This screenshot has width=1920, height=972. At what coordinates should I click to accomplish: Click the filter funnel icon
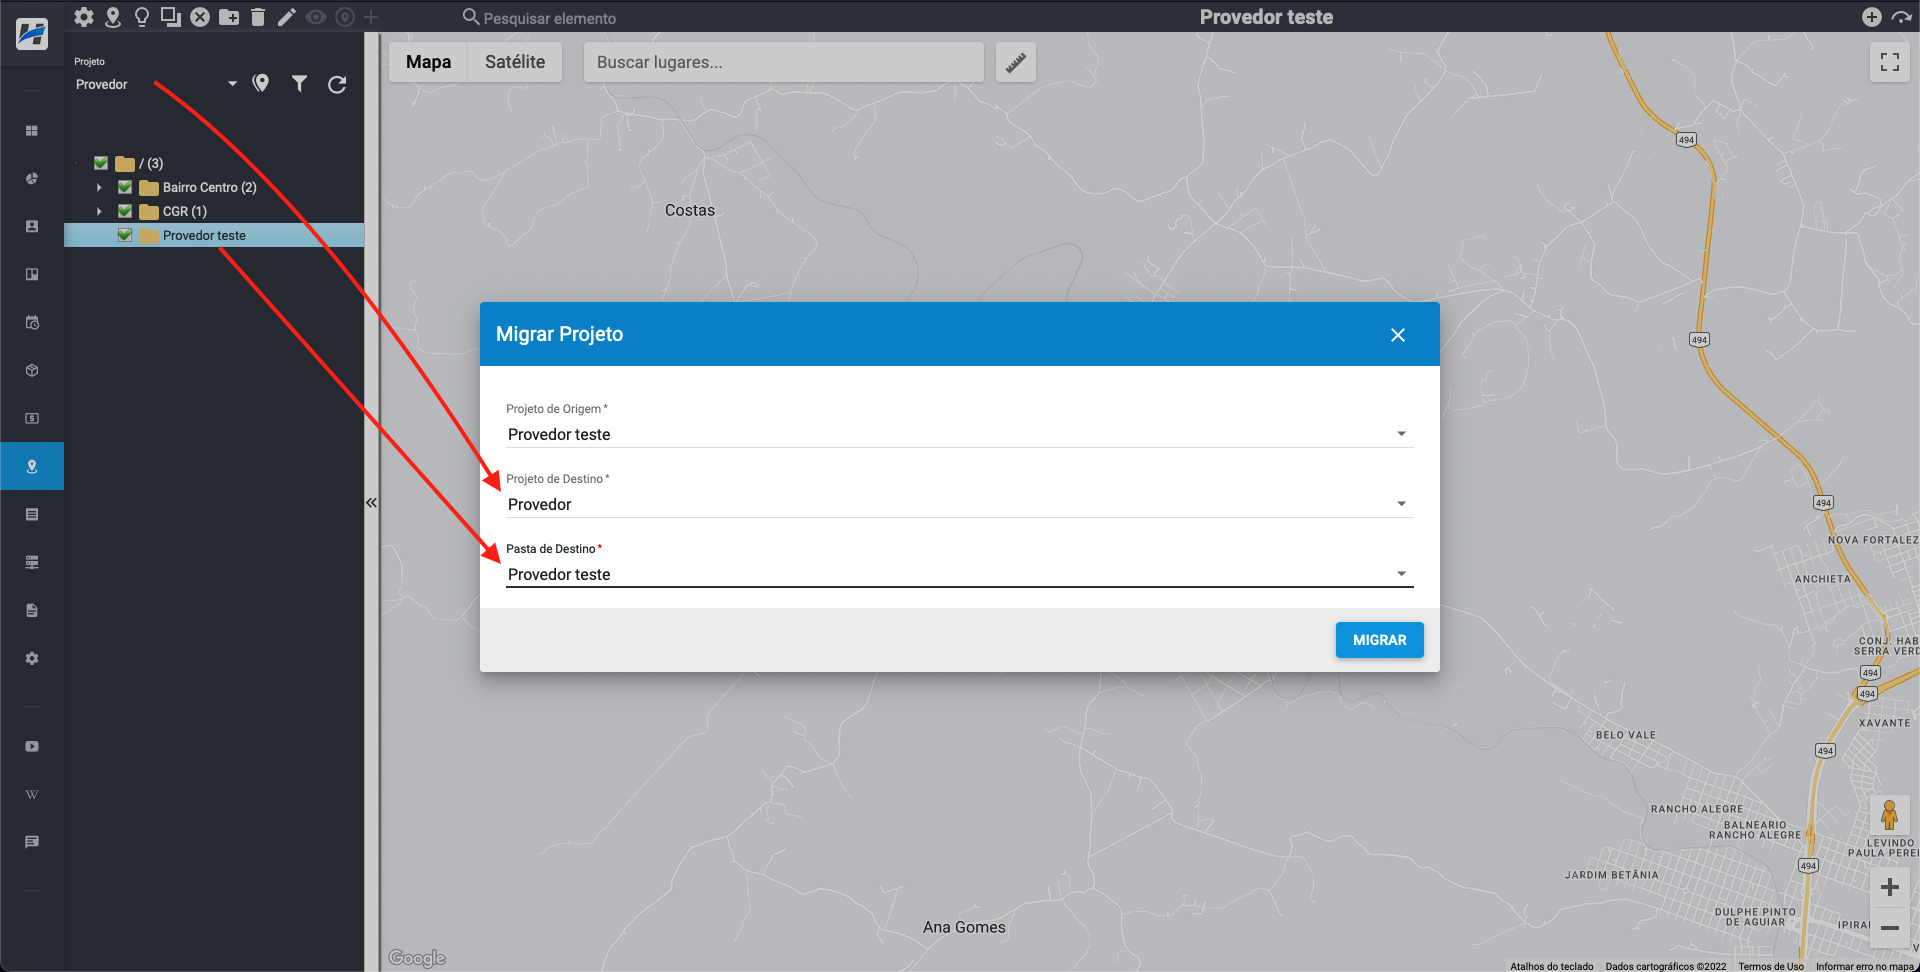[299, 84]
